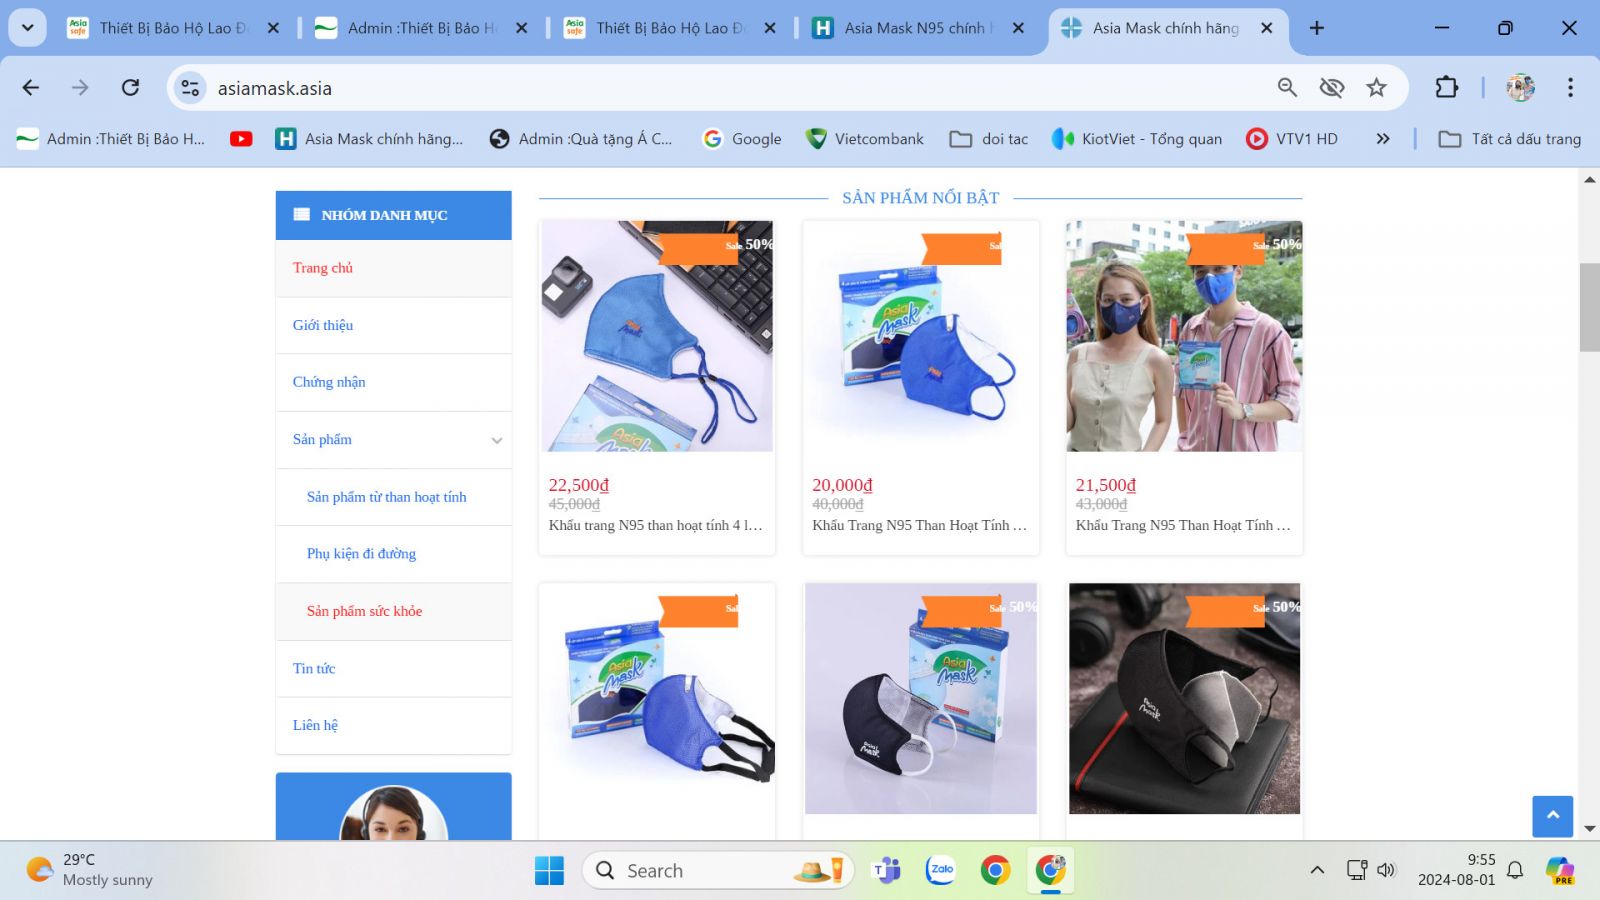Open black mask on wallet product image
This screenshot has height=900, width=1600.
[1184, 699]
